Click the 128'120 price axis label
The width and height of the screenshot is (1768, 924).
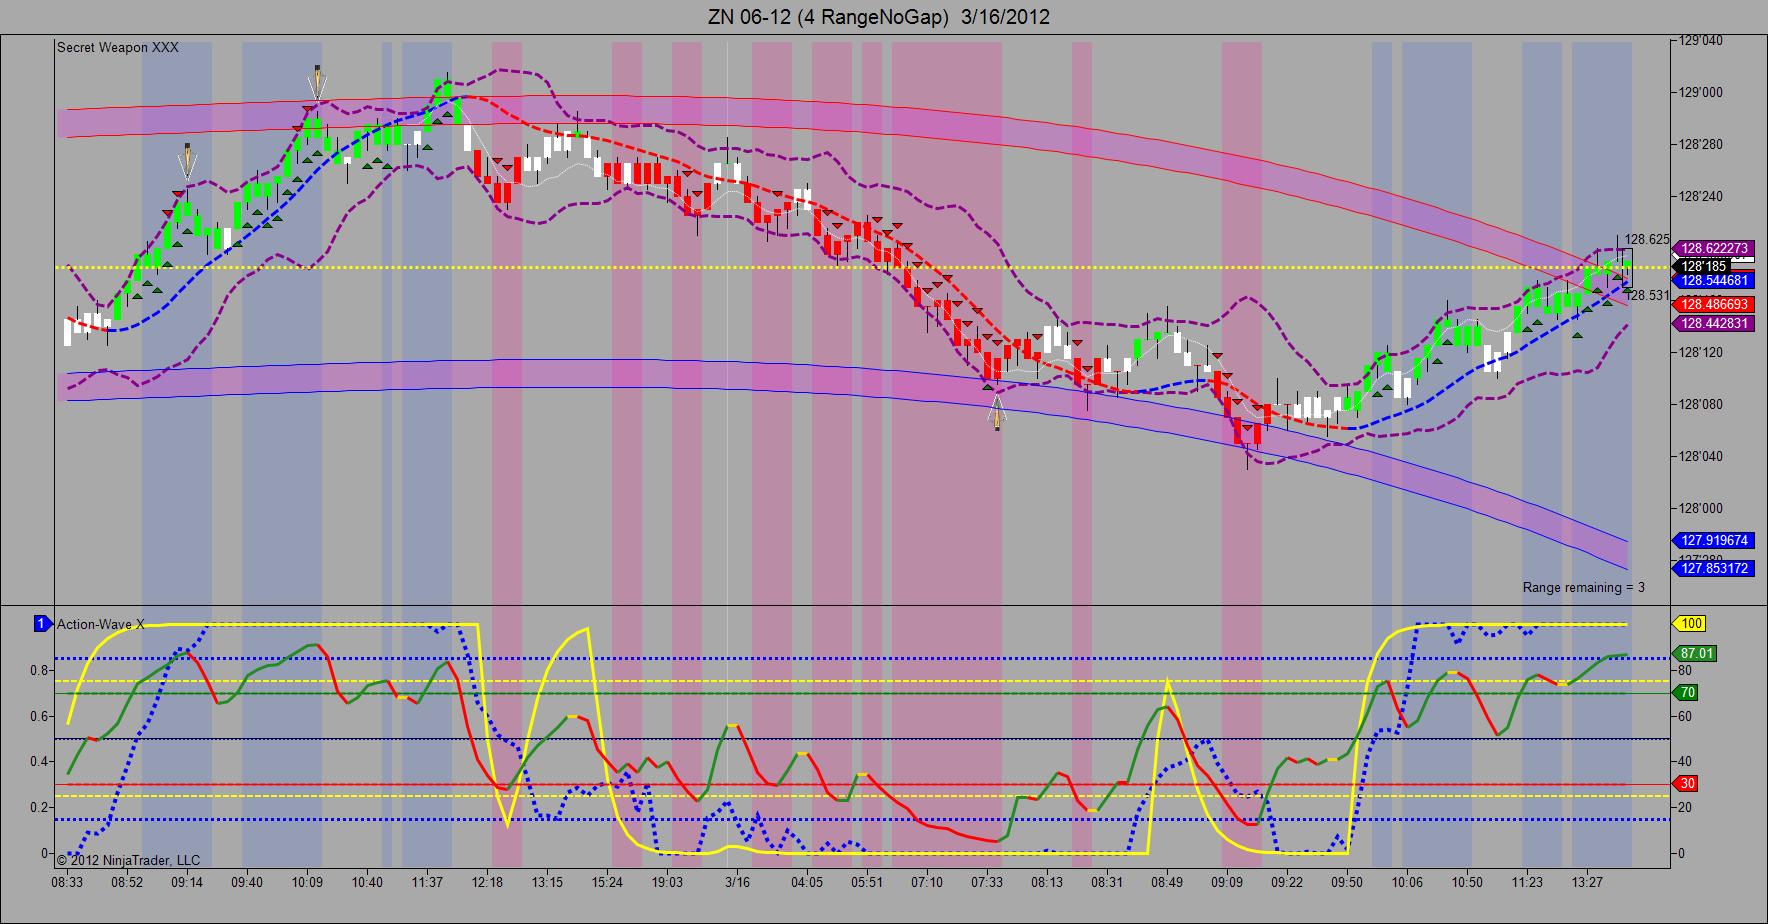1700,353
